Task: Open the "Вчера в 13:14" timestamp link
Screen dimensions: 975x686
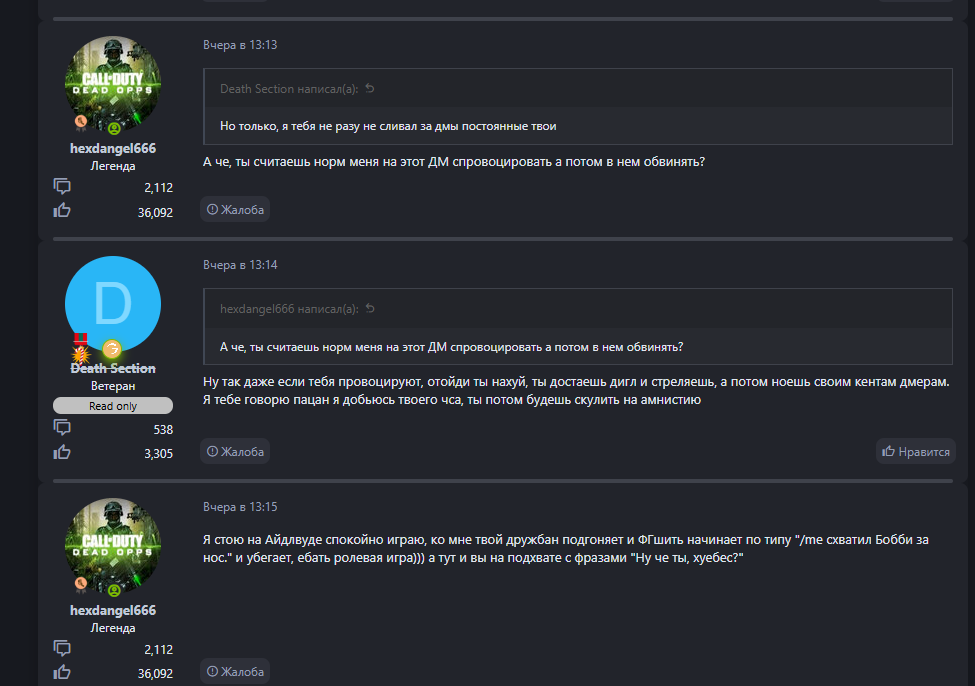Action: 240,265
